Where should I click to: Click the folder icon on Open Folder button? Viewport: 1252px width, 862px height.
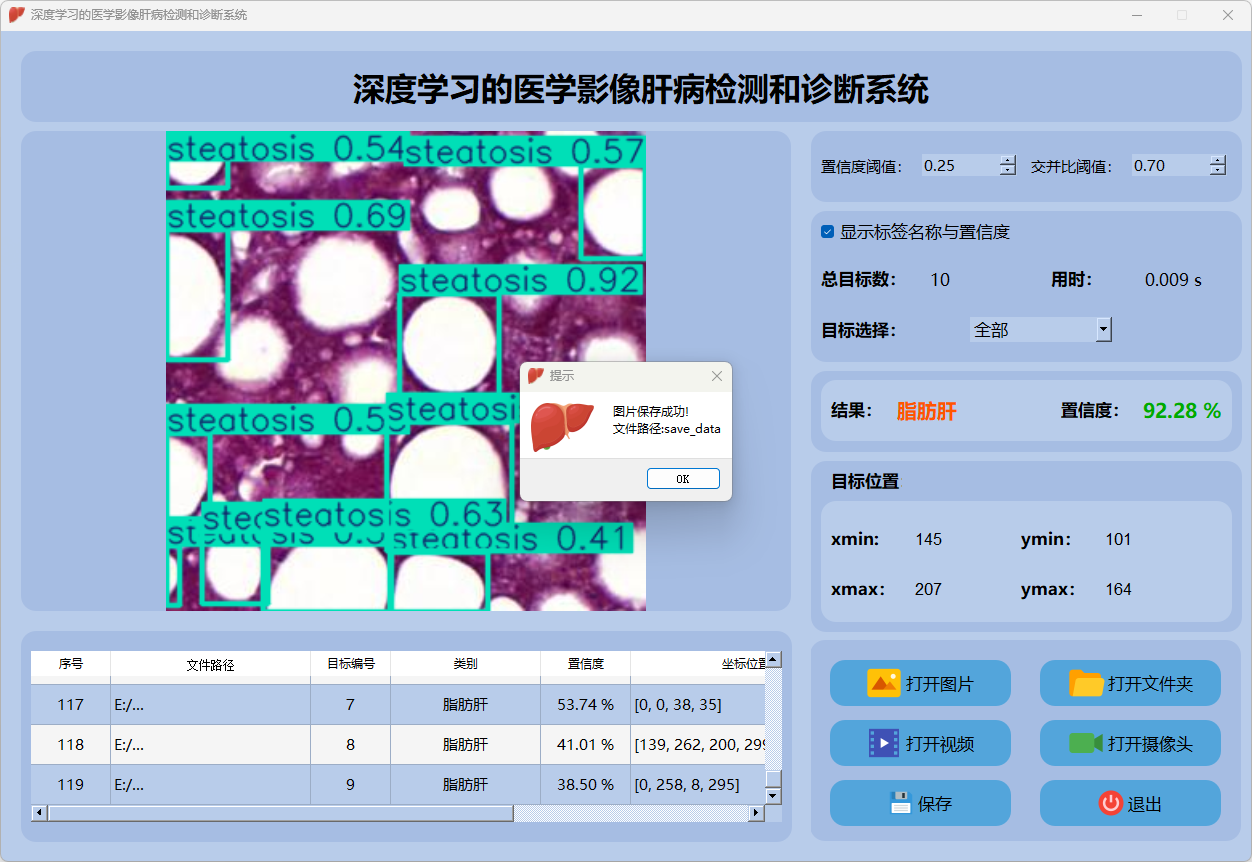[x=1086, y=684]
